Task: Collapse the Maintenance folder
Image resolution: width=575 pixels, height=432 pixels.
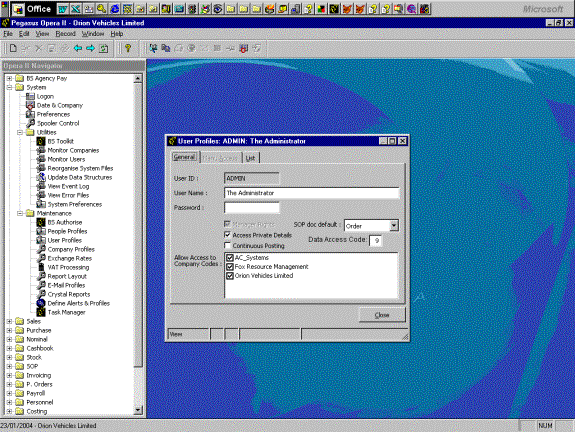Action: (20, 213)
